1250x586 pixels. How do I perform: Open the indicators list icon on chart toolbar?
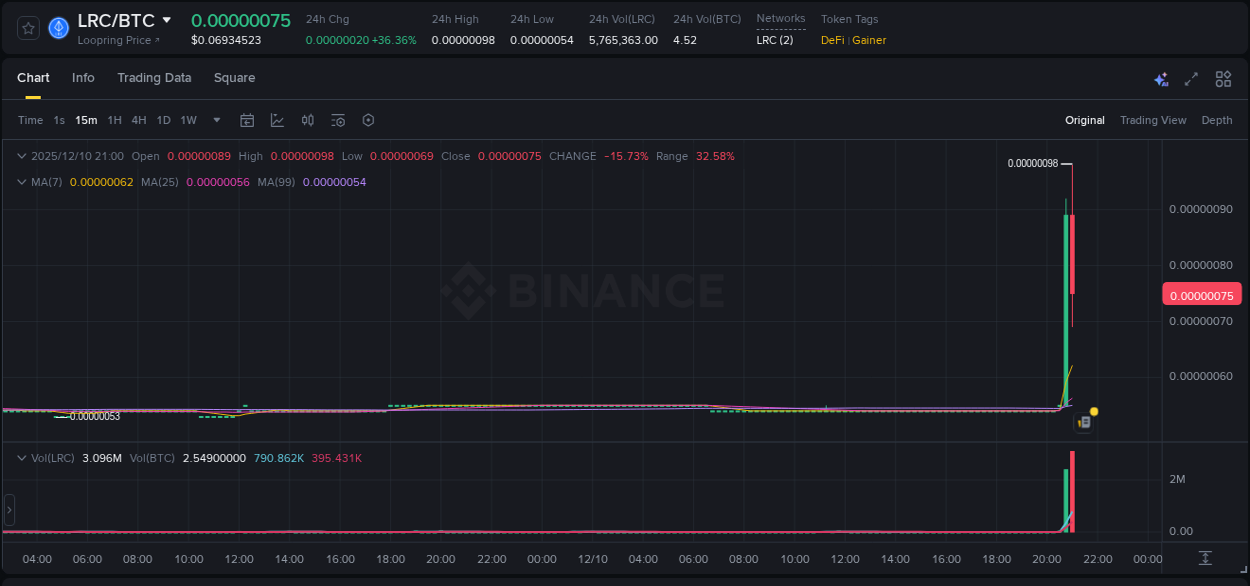pos(338,120)
